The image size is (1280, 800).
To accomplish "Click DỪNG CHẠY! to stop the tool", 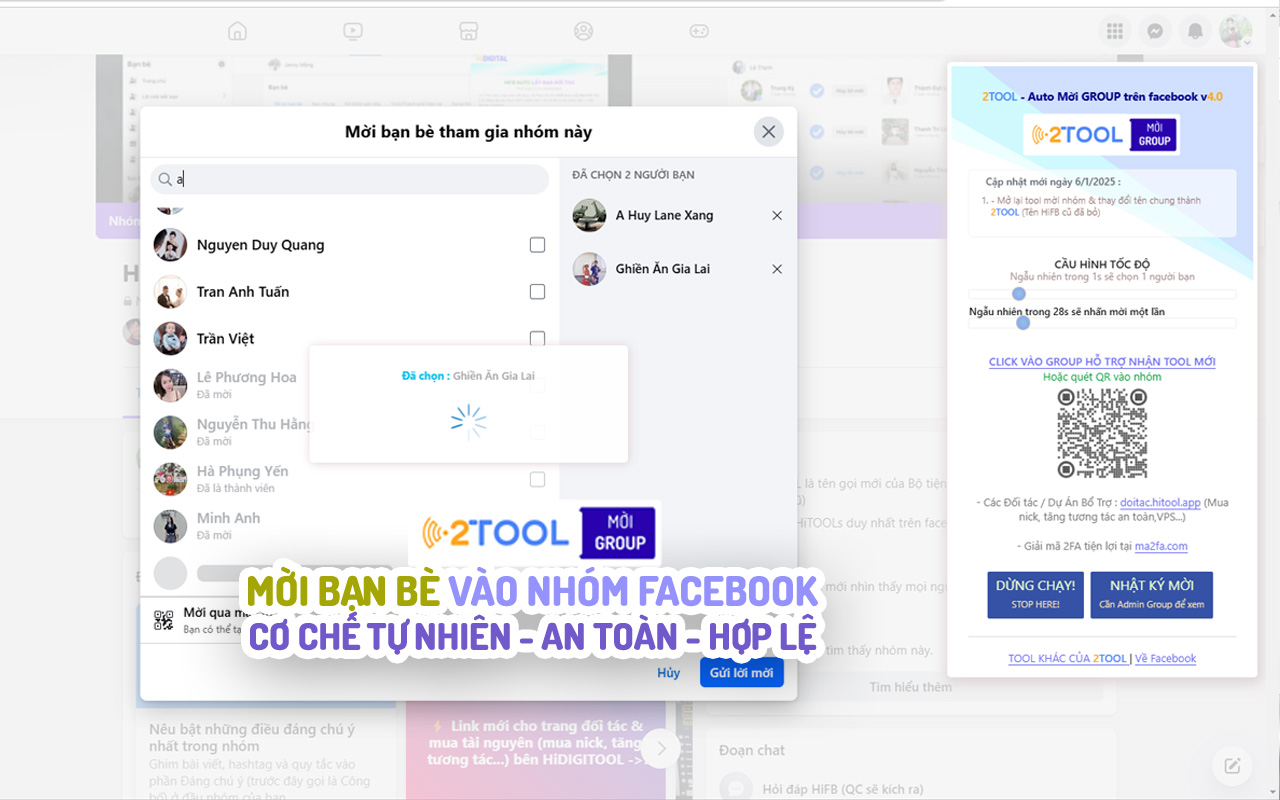I will pyautogui.click(x=1035, y=595).
